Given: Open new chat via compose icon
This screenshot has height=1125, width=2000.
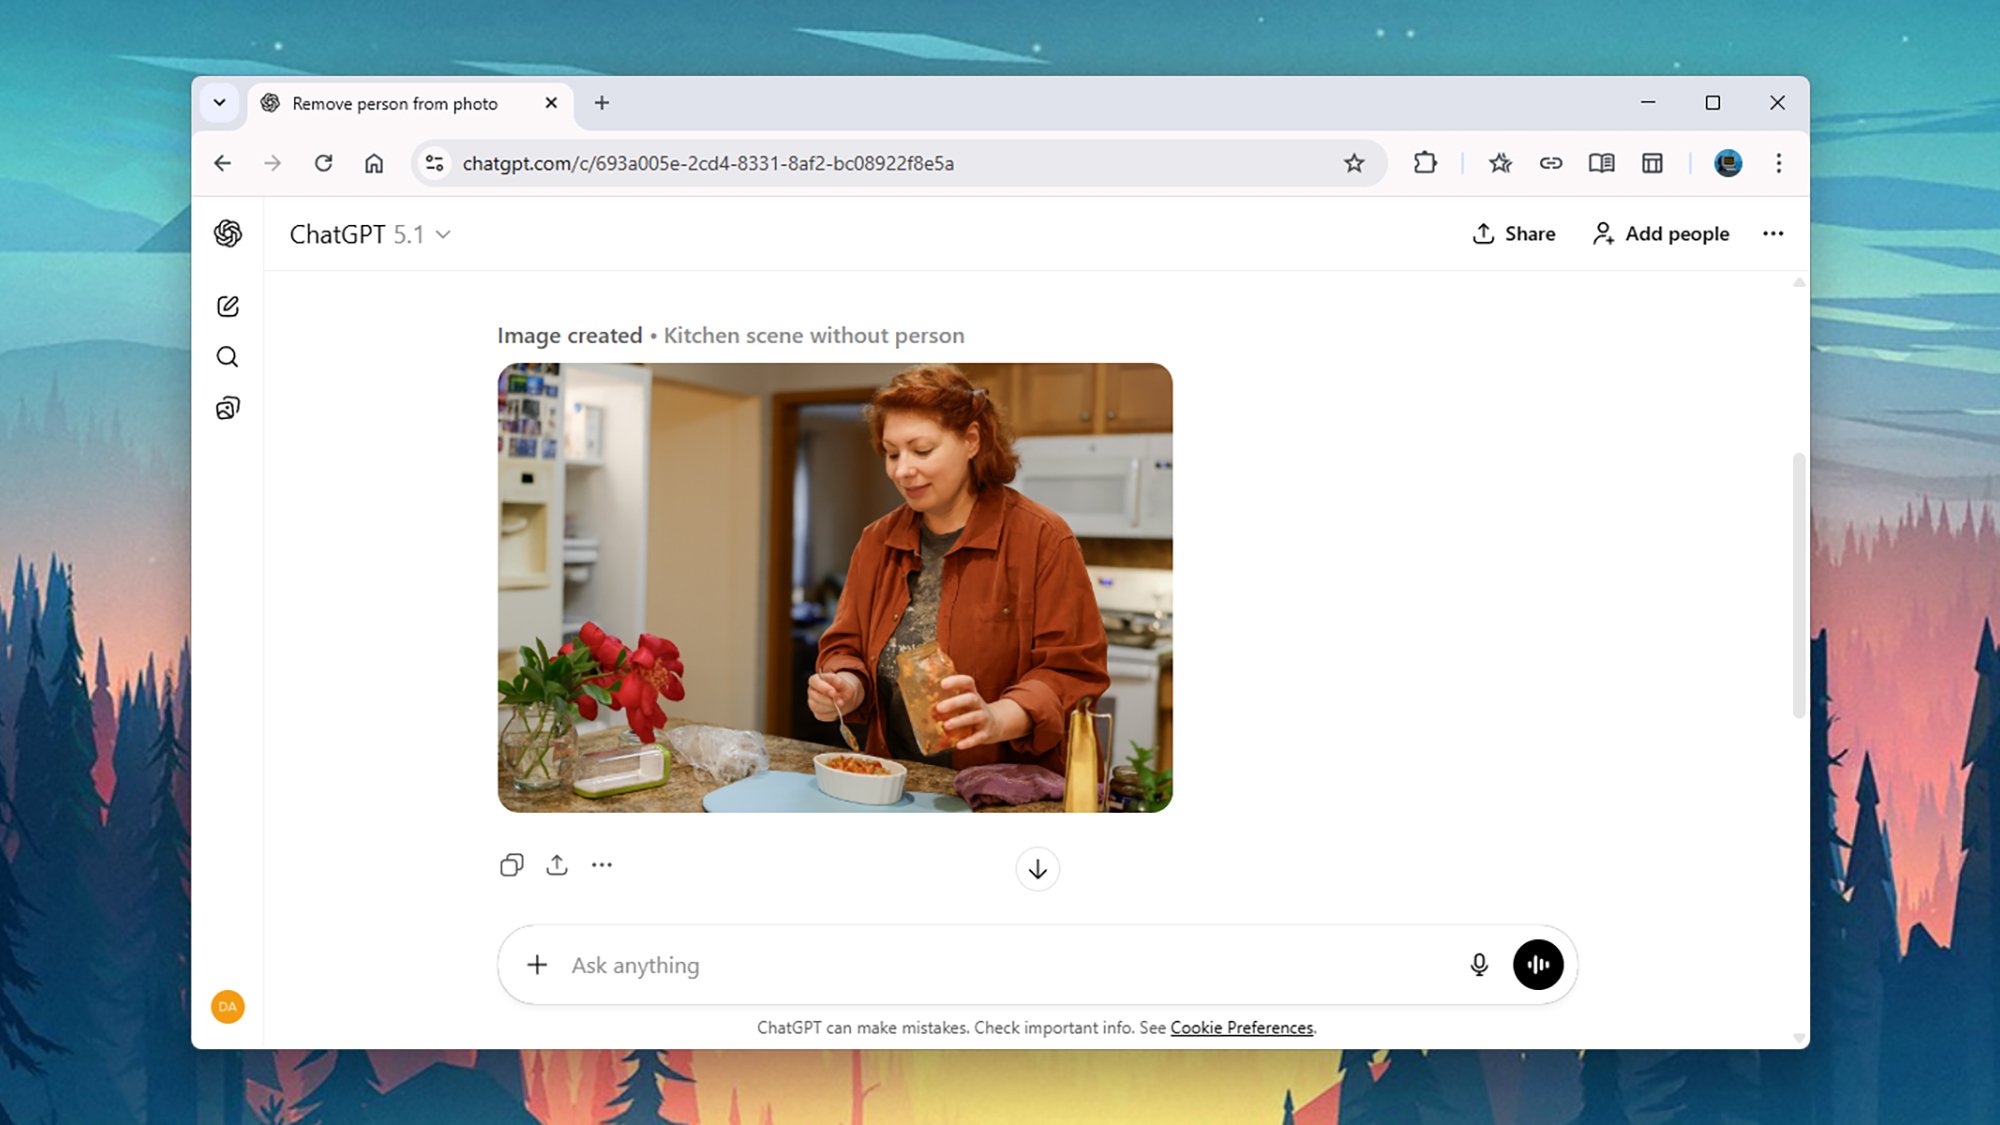Looking at the screenshot, I should tap(228, 306).
